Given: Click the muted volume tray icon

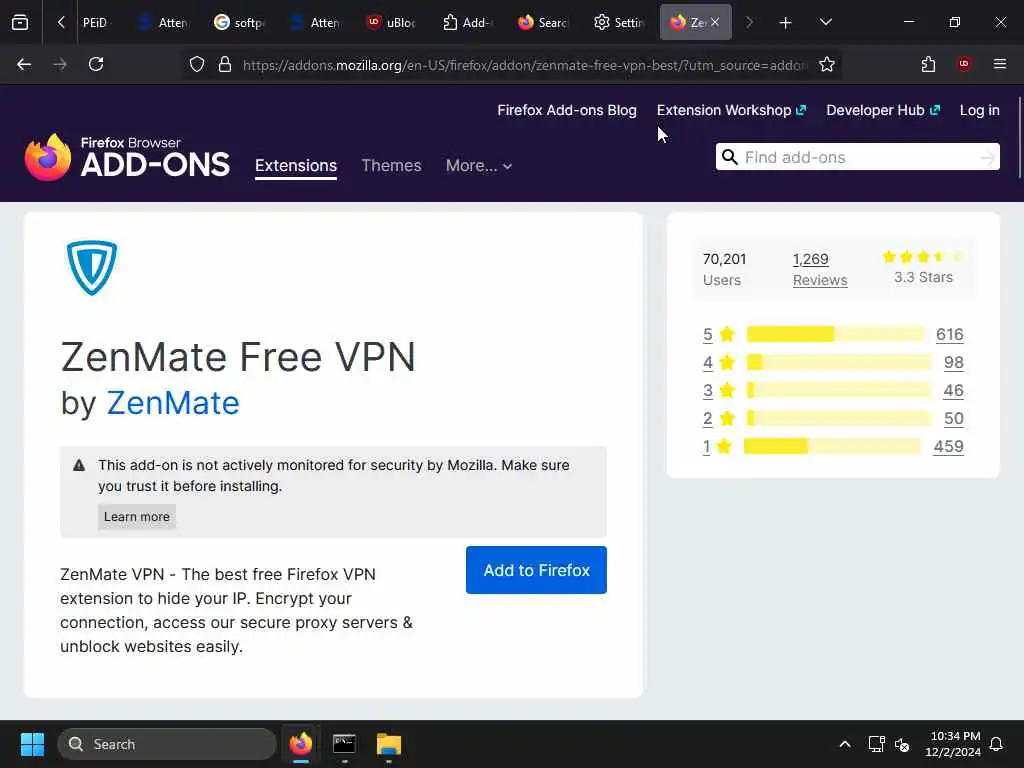Looking at the screenshot, I should point(903,744).
